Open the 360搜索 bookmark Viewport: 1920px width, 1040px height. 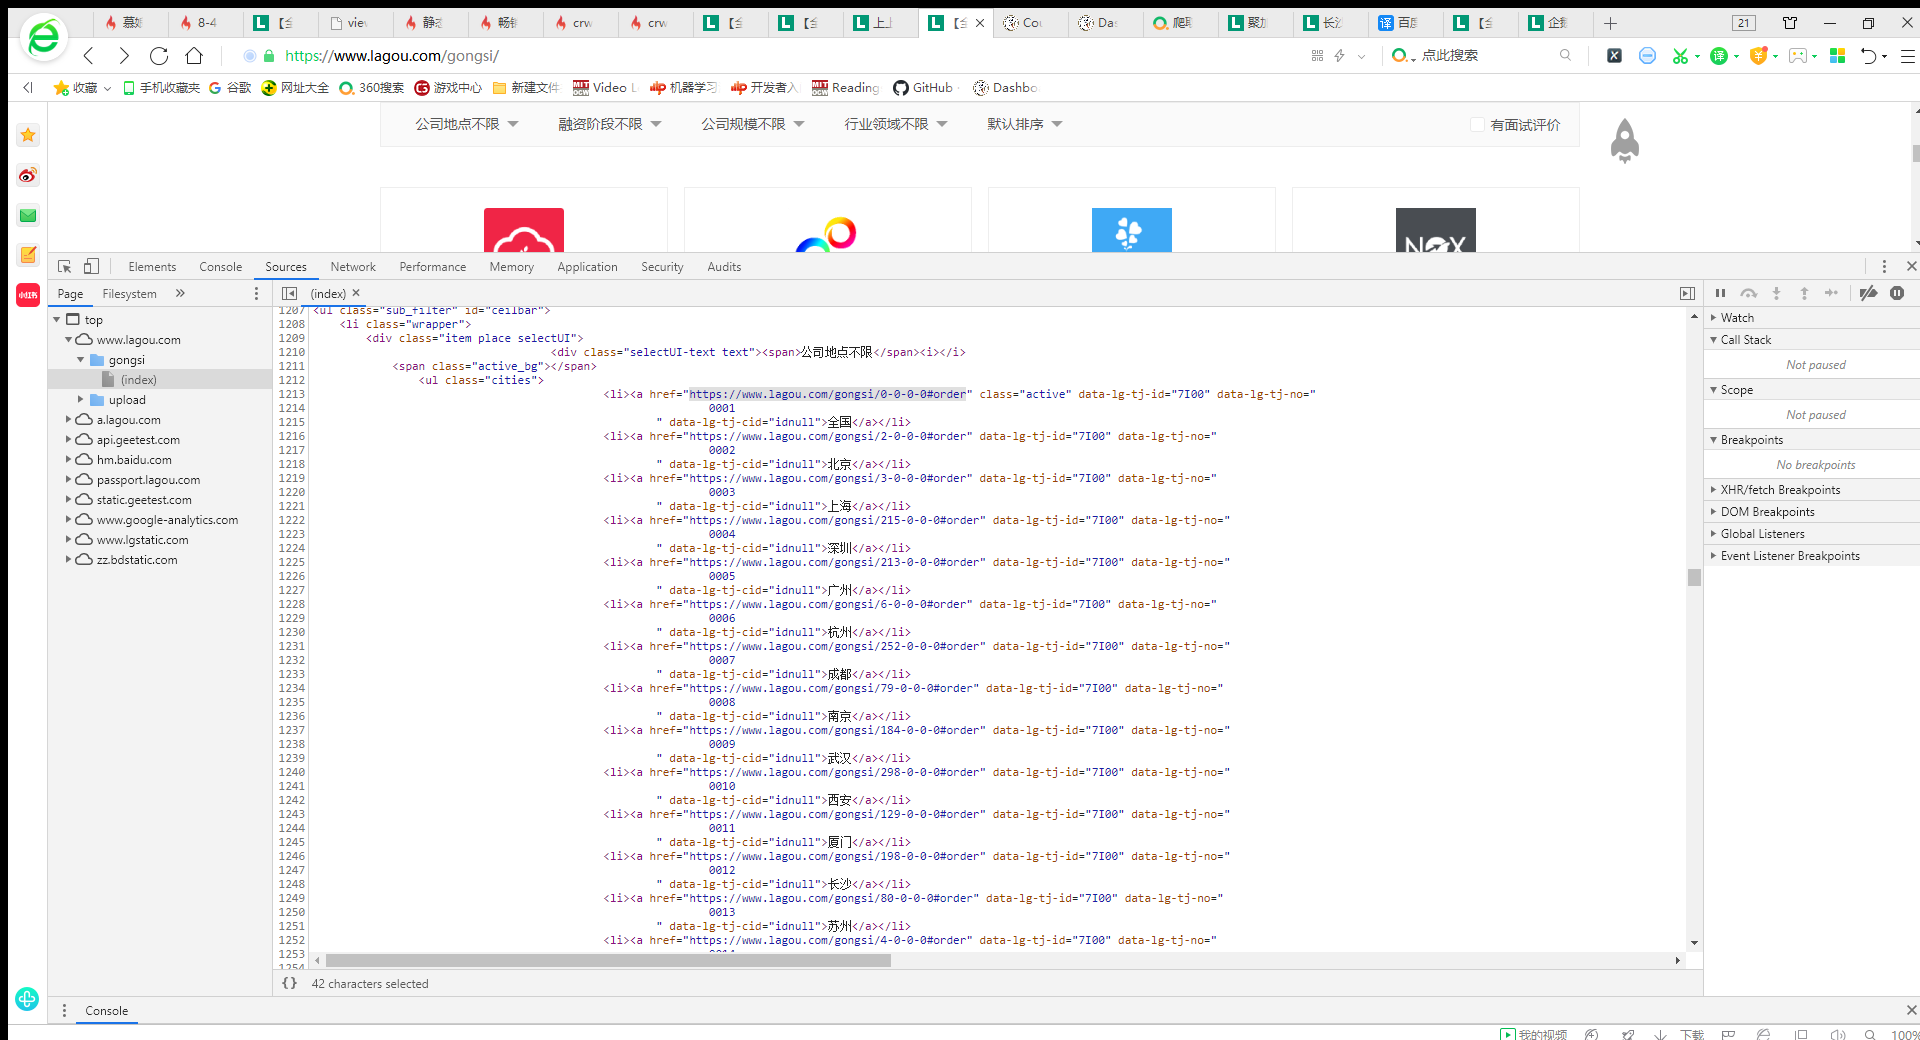(x=371, y=88)
